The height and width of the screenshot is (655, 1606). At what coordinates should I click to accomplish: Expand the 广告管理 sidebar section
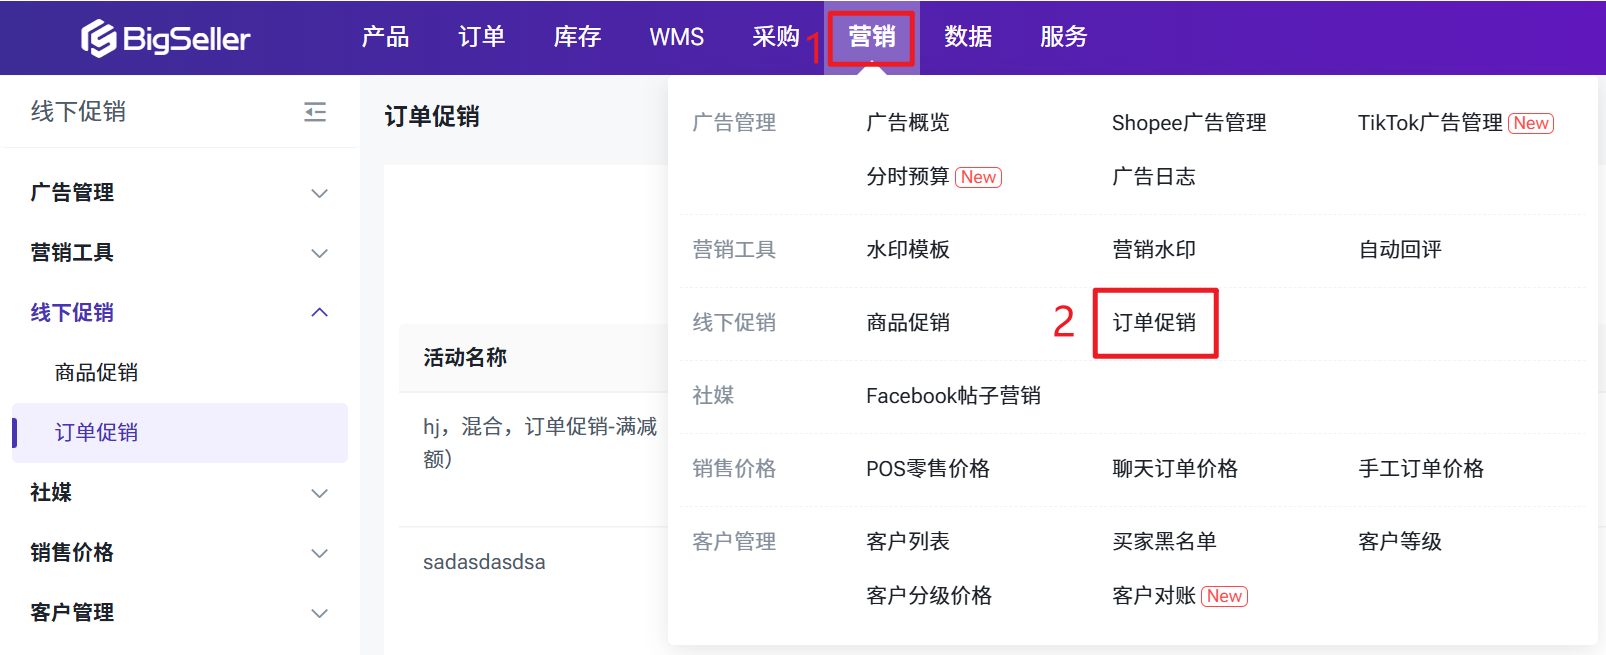coord(319,193)
